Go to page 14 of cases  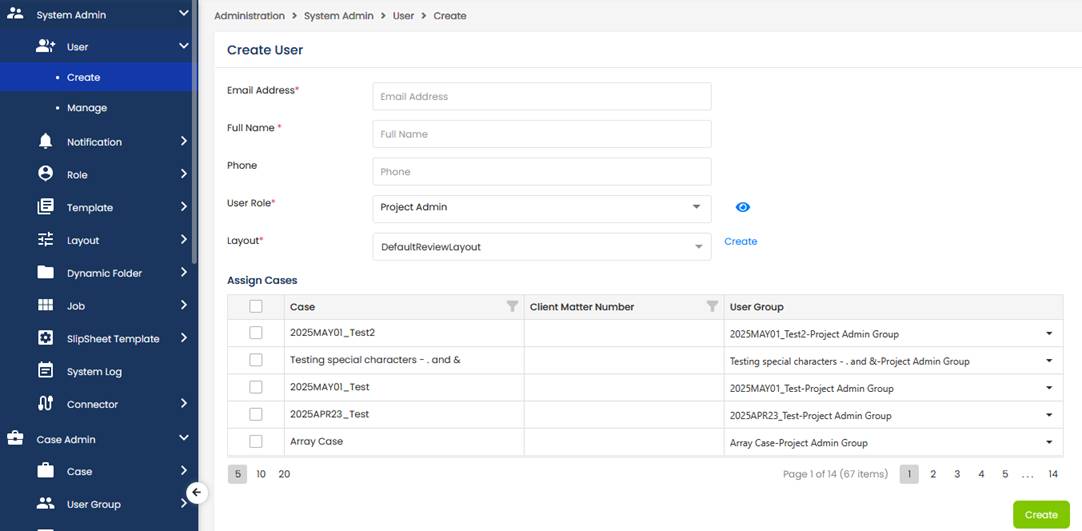click(x=1053, y=474)
